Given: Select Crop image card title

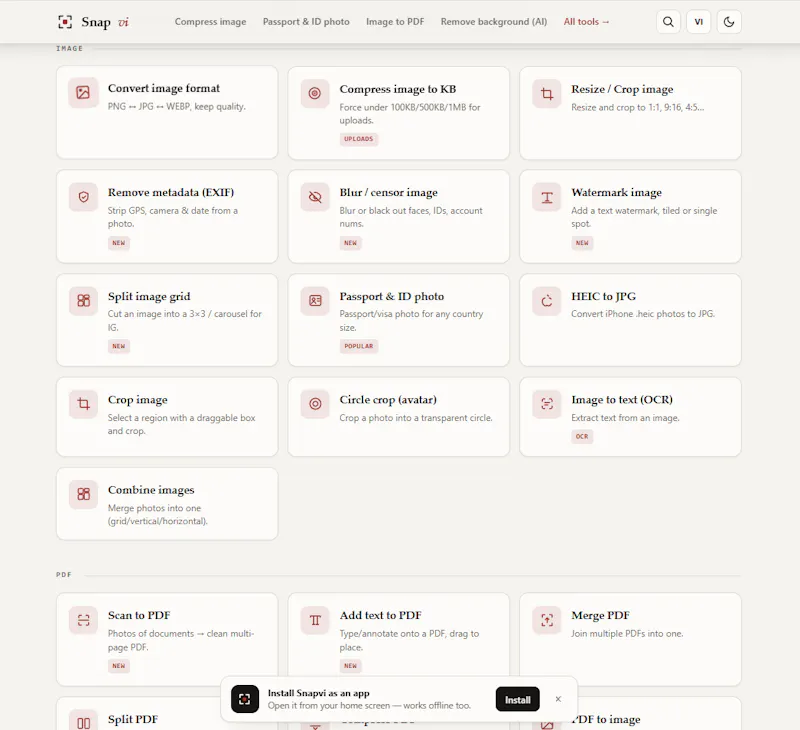Looking at the screenshot, I should pyautogui.click(x=138, y=400).
